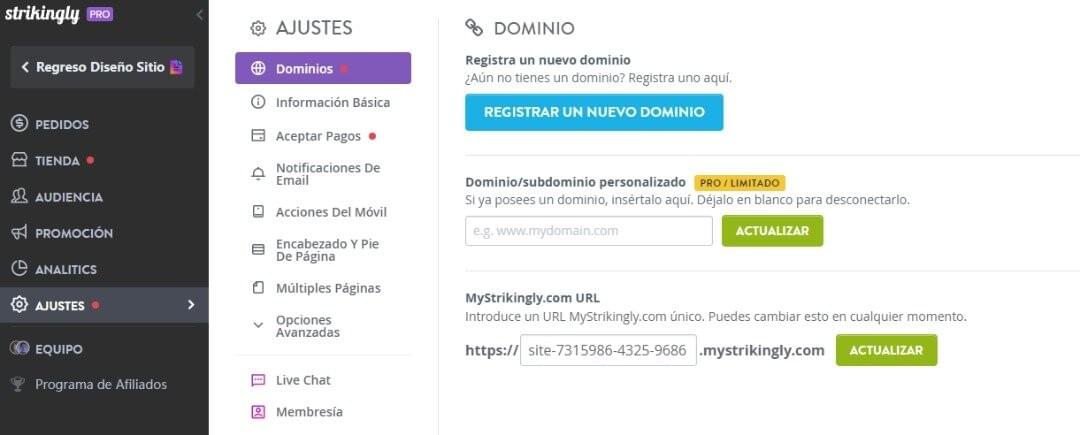Click the chat bubble icon for Live Chat
Viewport: 1080px width, 435px height.
(258, 380)
